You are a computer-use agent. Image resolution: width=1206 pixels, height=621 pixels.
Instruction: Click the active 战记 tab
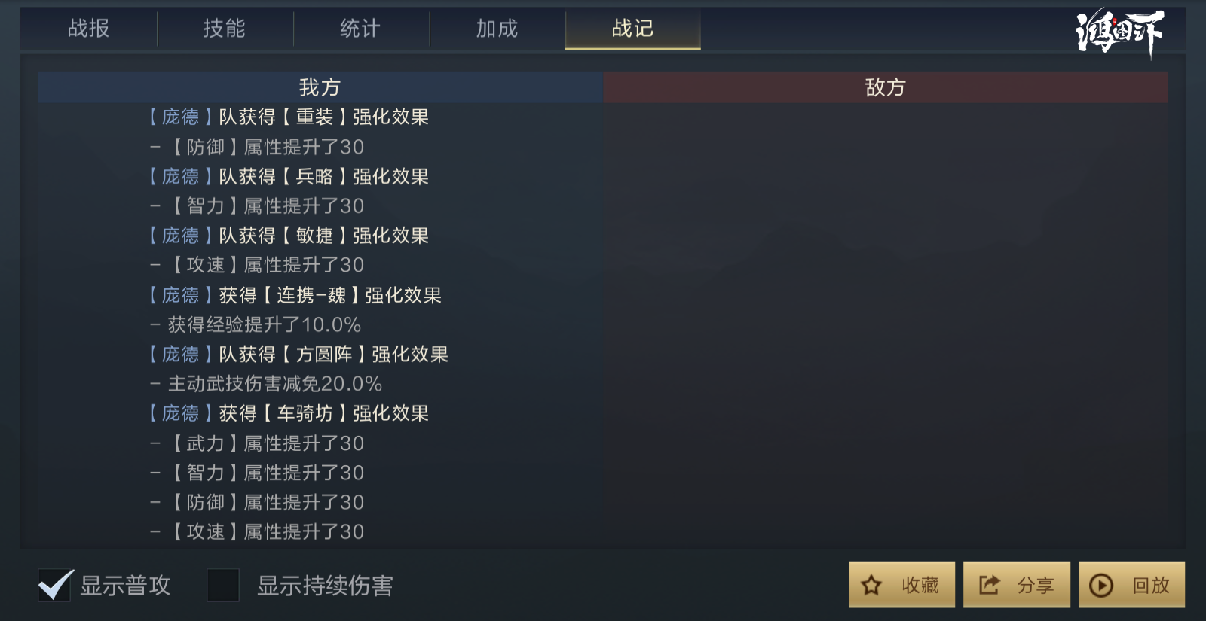(x=633, y=29)
